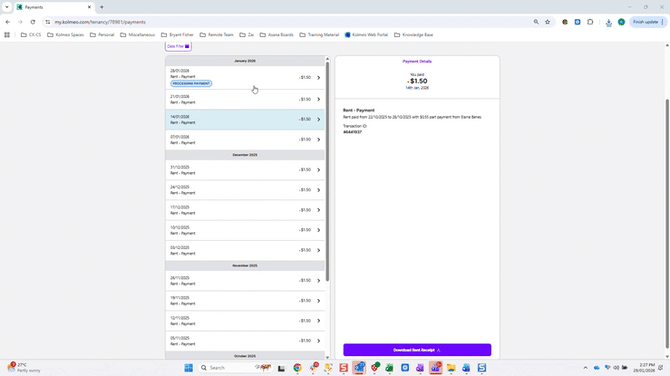Viewport: 670px width, 376px height.
Task: Open the Training Material bookmark folder
Action: [x=319, y=35]
